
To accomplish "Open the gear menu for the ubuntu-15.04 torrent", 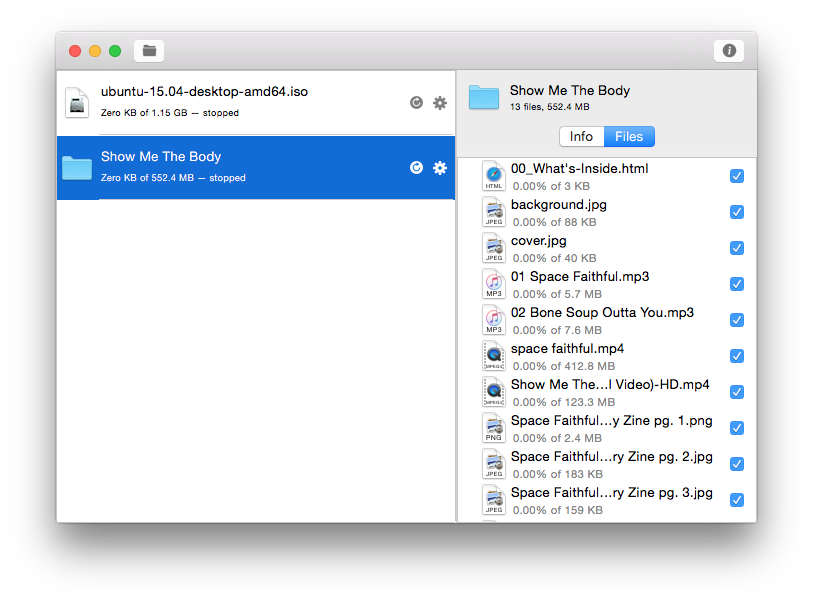I will tap(440, 103).
